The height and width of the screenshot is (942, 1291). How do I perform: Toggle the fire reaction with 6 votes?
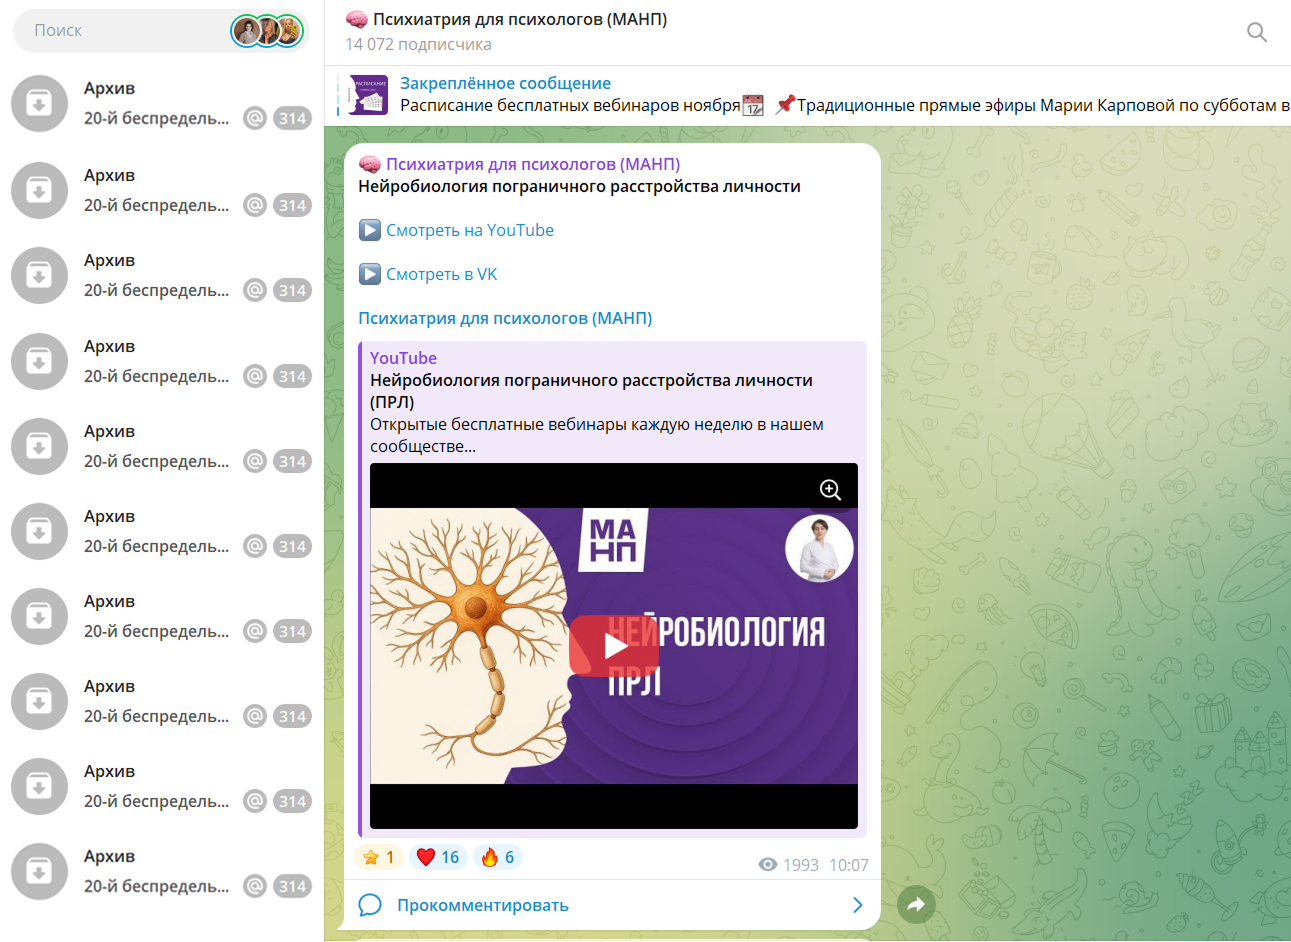tap(498, 857)
